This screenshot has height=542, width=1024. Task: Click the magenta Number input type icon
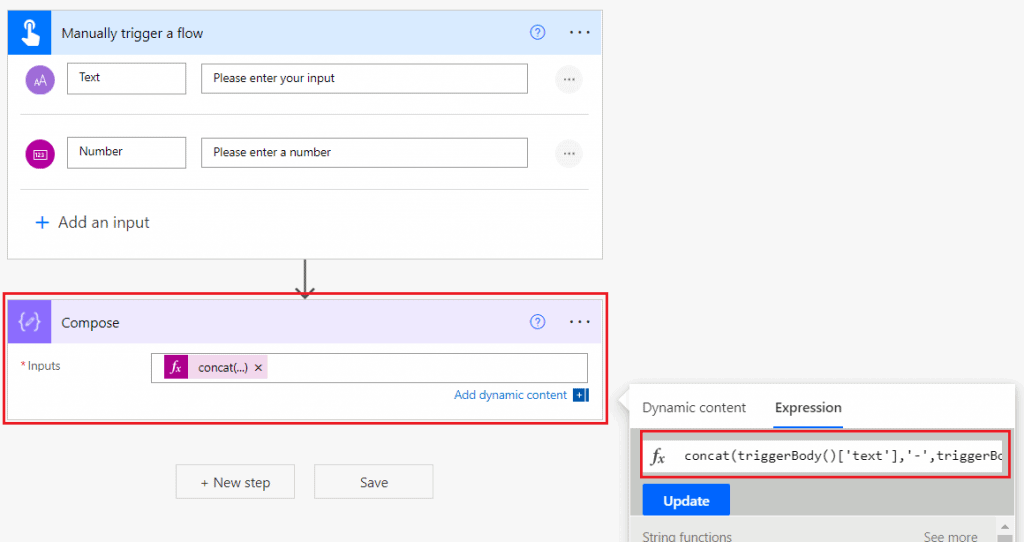click(40, 154)
